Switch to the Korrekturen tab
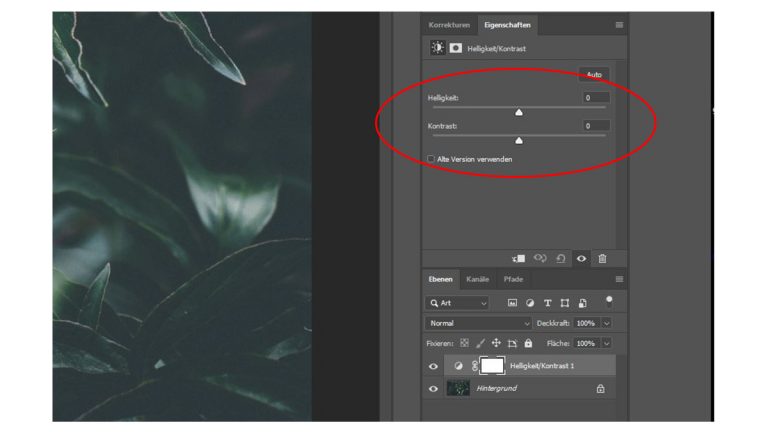Viewport: 768px width, 432px height. 449,24
